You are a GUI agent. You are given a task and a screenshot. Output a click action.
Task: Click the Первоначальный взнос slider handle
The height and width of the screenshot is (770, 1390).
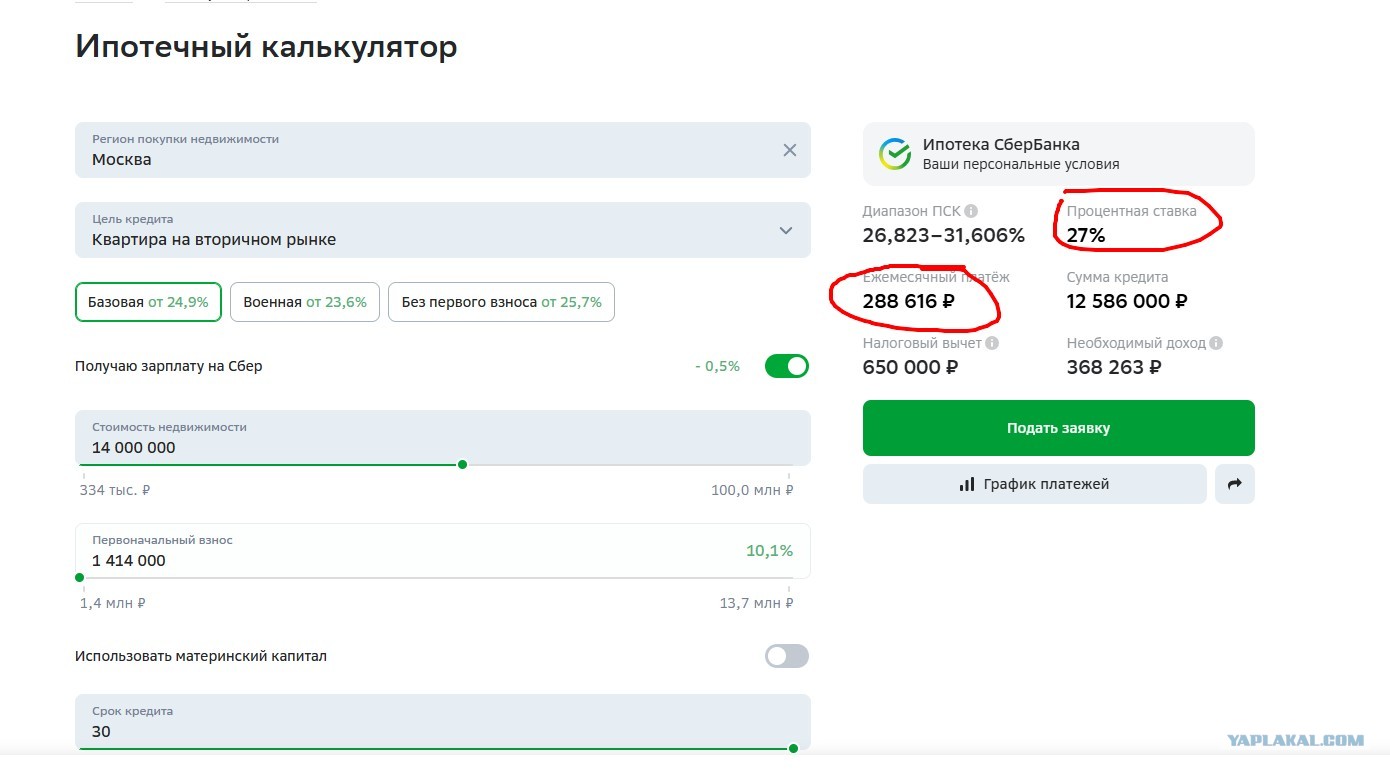pyautogui.click(x=80, y=577)
